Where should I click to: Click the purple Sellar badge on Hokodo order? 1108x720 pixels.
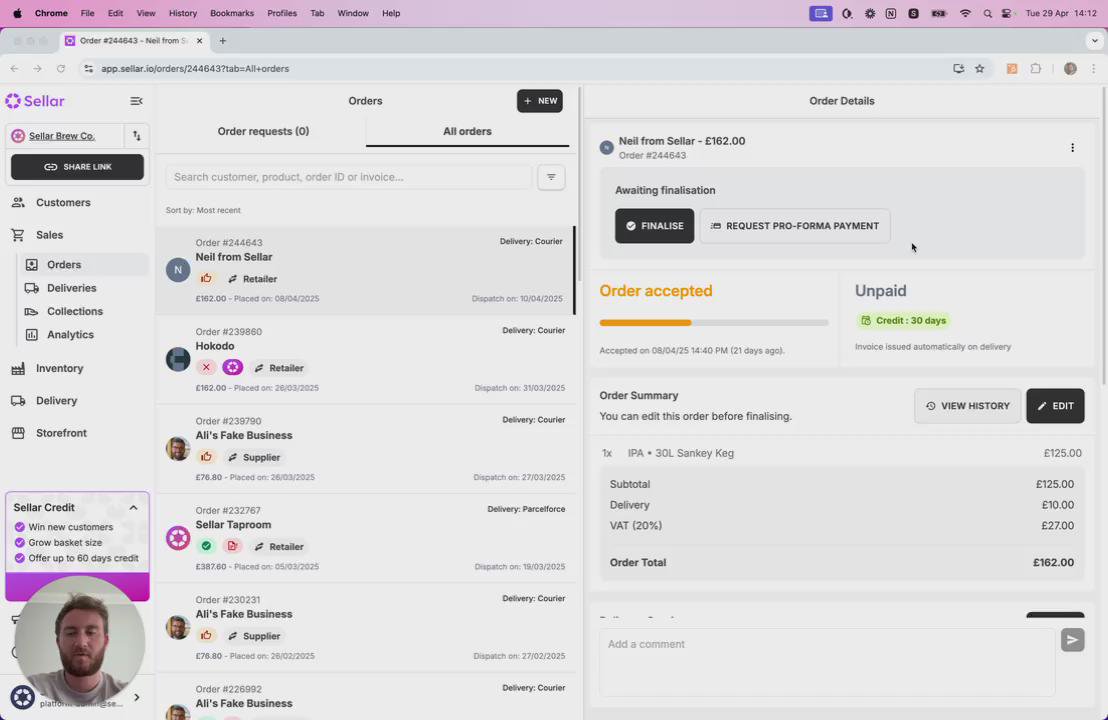tap(232, 367)
